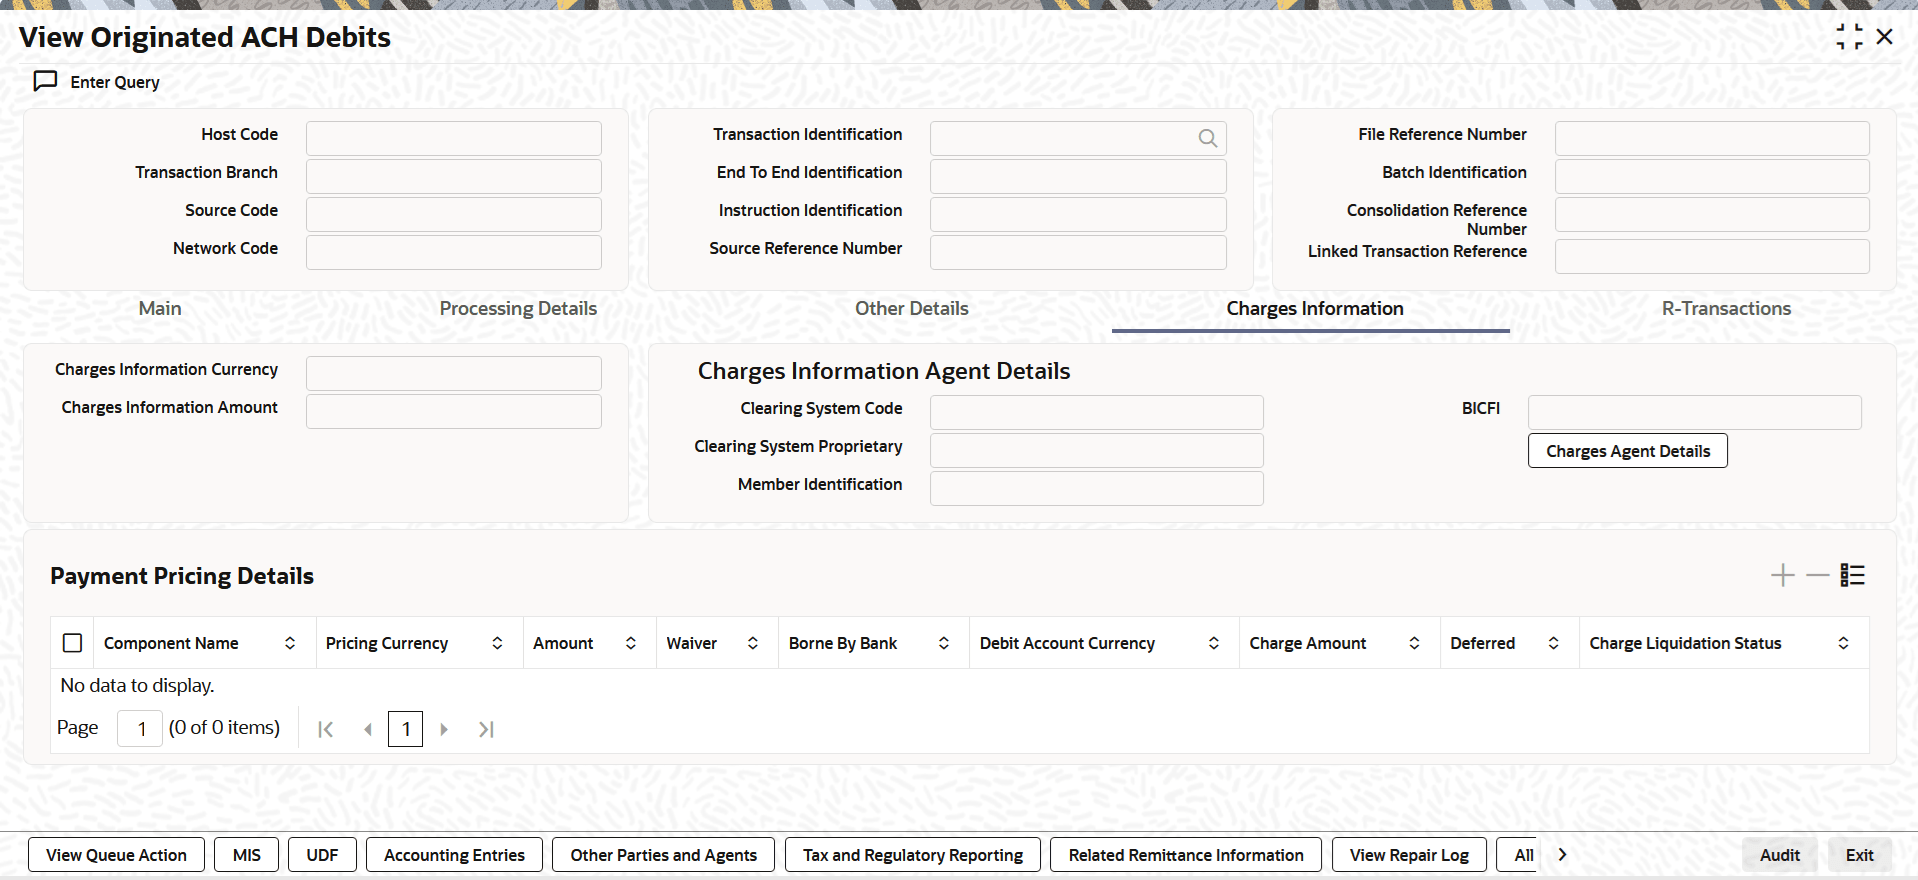This screenshot has height=880, width=1918.
Task: Click the End To End Identification field
Action: (x=1078, y=176)
